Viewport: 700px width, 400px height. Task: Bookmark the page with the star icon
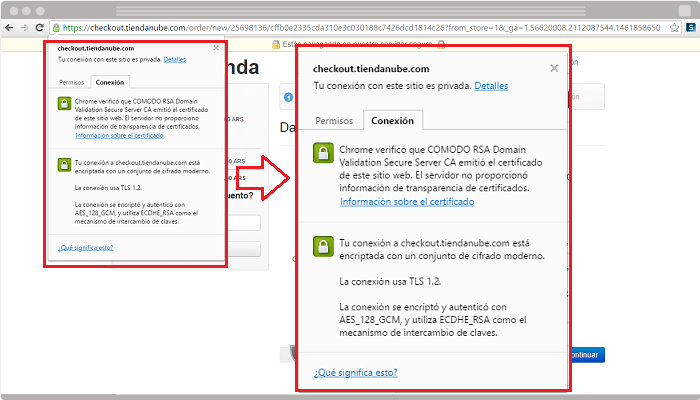pyautogui.click(x=674, y=28)
